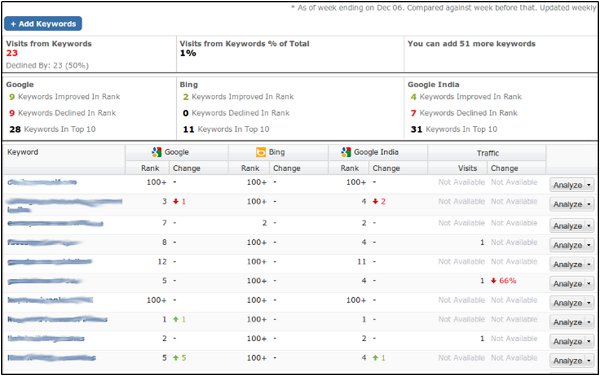Click red down arrow beside Google India change 2

[x=375, y=201]
